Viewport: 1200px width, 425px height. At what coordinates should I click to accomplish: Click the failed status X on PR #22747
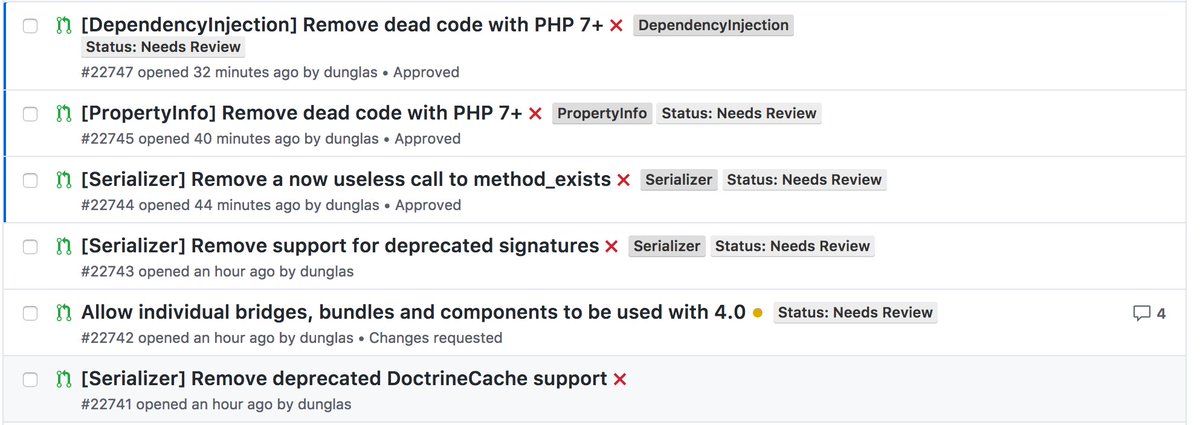(616, 25)
